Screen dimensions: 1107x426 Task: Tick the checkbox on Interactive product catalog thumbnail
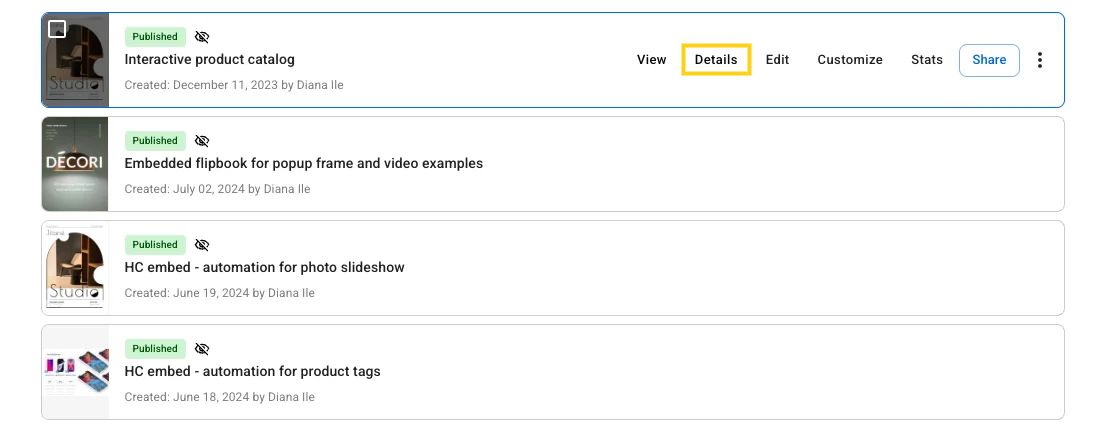[x=58, y=29]
